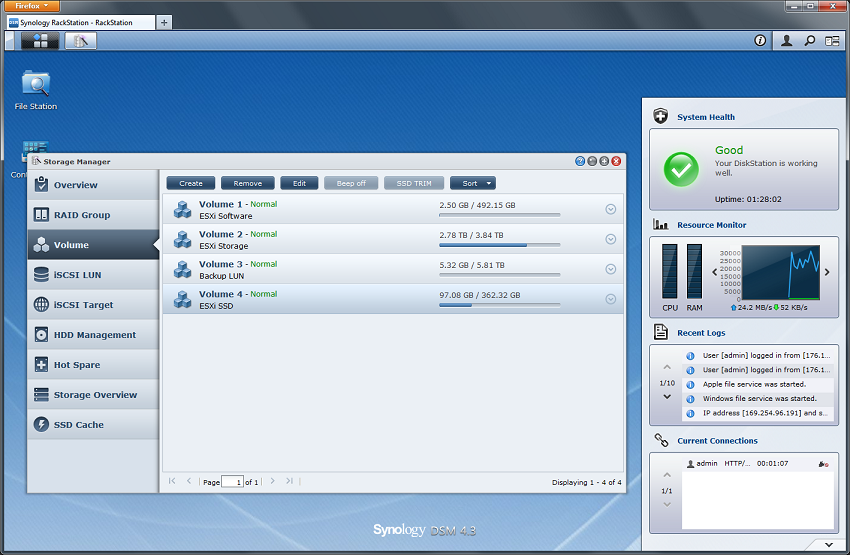This screenshot has height=555, width=850.
Task: Click the Beep off button
Action: pos(351,183)
